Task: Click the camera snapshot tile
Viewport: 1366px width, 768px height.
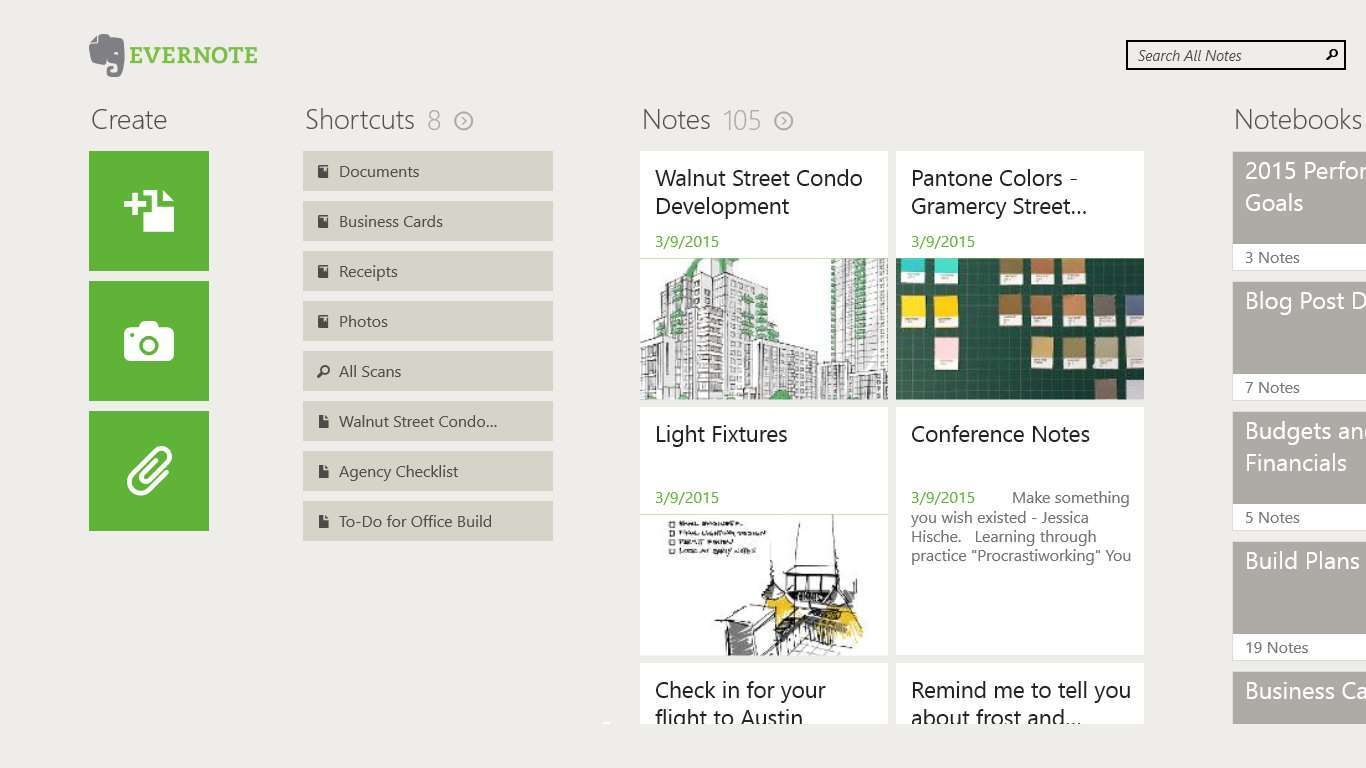Action: pyautogui.click(x=149, y=341)
